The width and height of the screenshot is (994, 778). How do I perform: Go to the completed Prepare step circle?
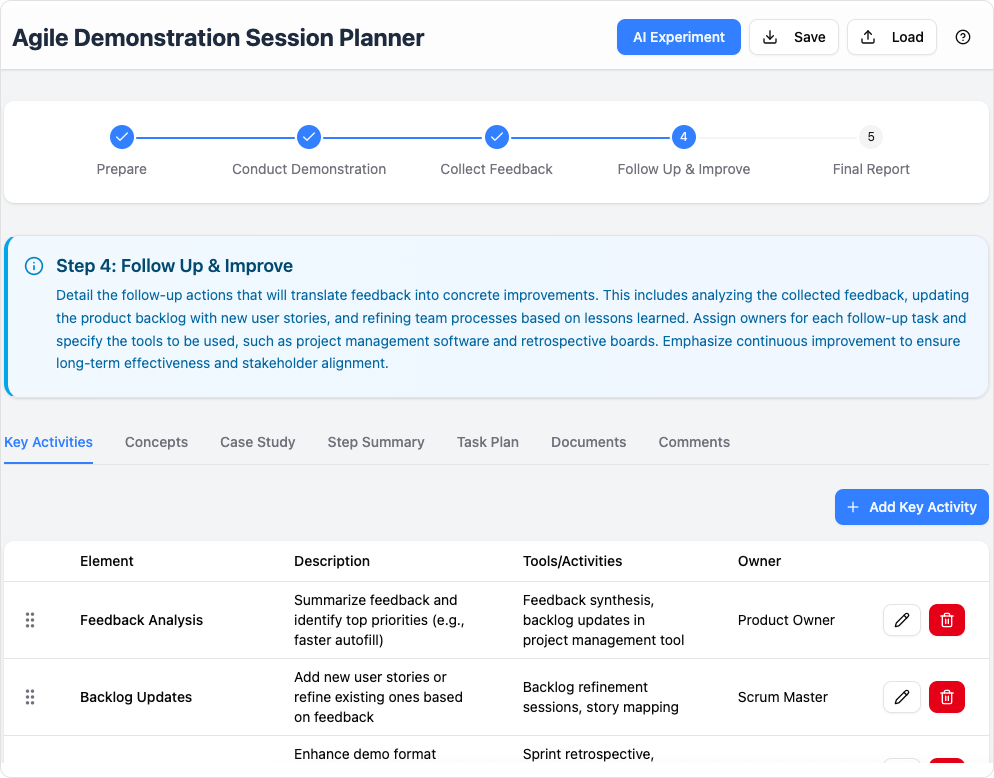click(x=122, y=137)
